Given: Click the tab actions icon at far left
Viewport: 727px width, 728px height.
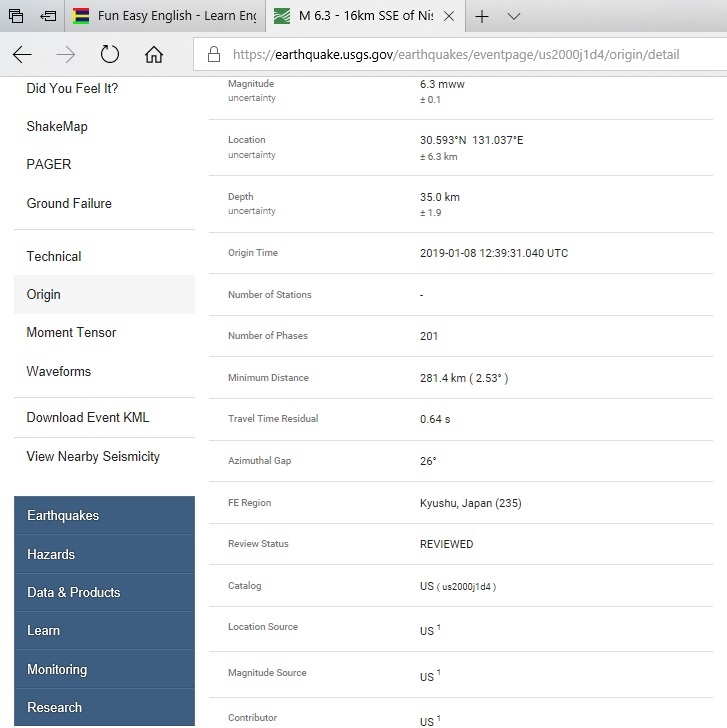Looking at the screenshot, I should pyautogui.click(x=16, y=17).
